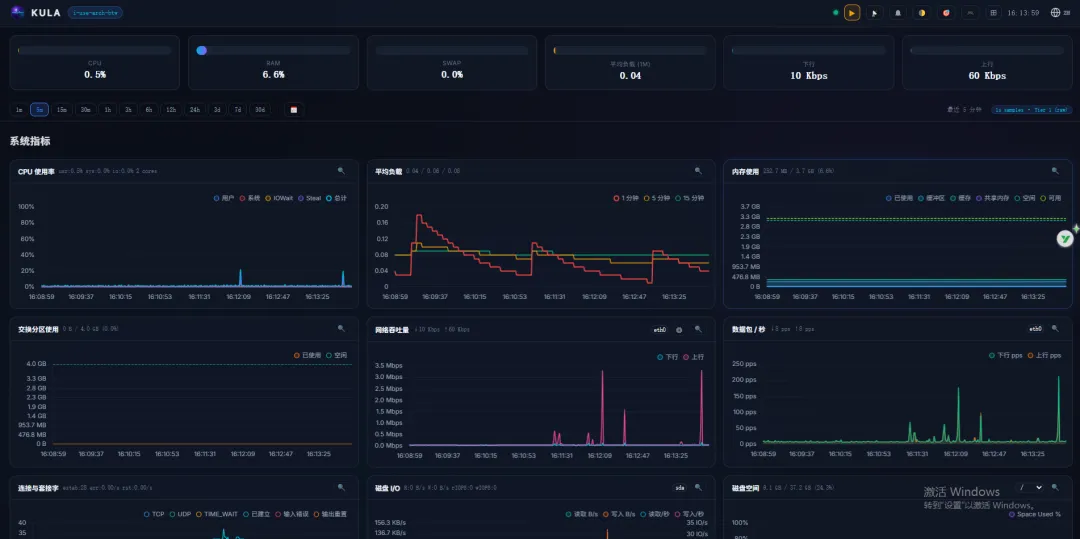Toggle Space Used % legend item
Image resolution: width=1080 pixels, height=539 pixels.
pyautogui.click(x=1034, y=514)
